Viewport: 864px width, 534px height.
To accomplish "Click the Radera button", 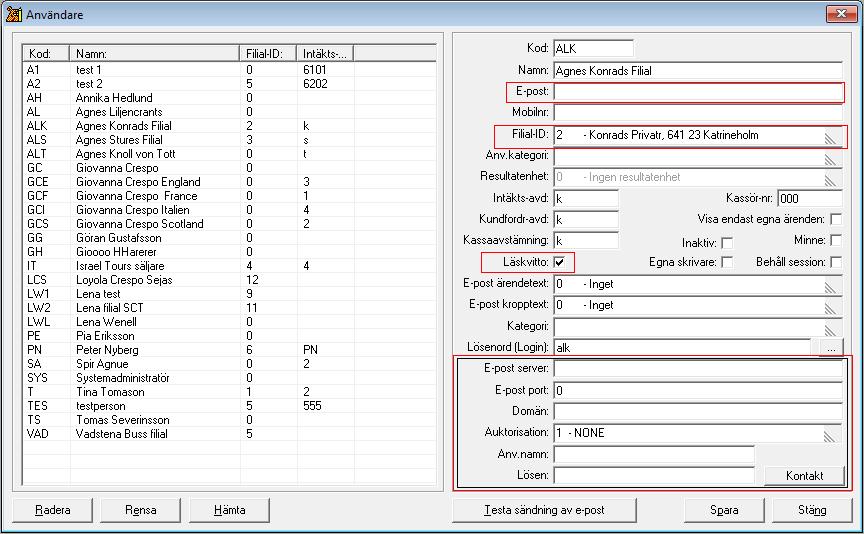I will pyautogui.click(x=52, y=510).
